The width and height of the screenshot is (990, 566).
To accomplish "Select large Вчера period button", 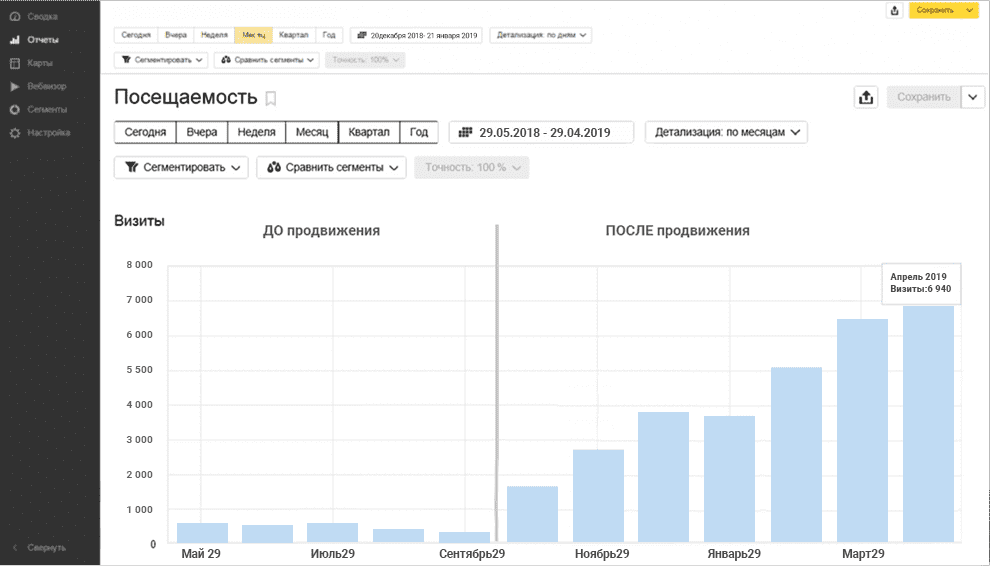I will (201, 132).
